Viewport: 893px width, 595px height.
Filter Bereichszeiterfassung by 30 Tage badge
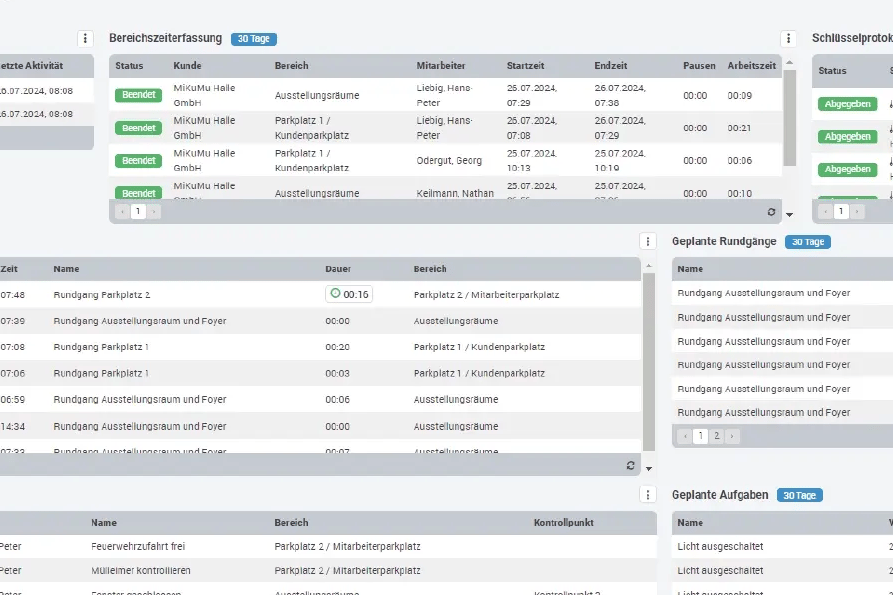(x=253, y=39)
